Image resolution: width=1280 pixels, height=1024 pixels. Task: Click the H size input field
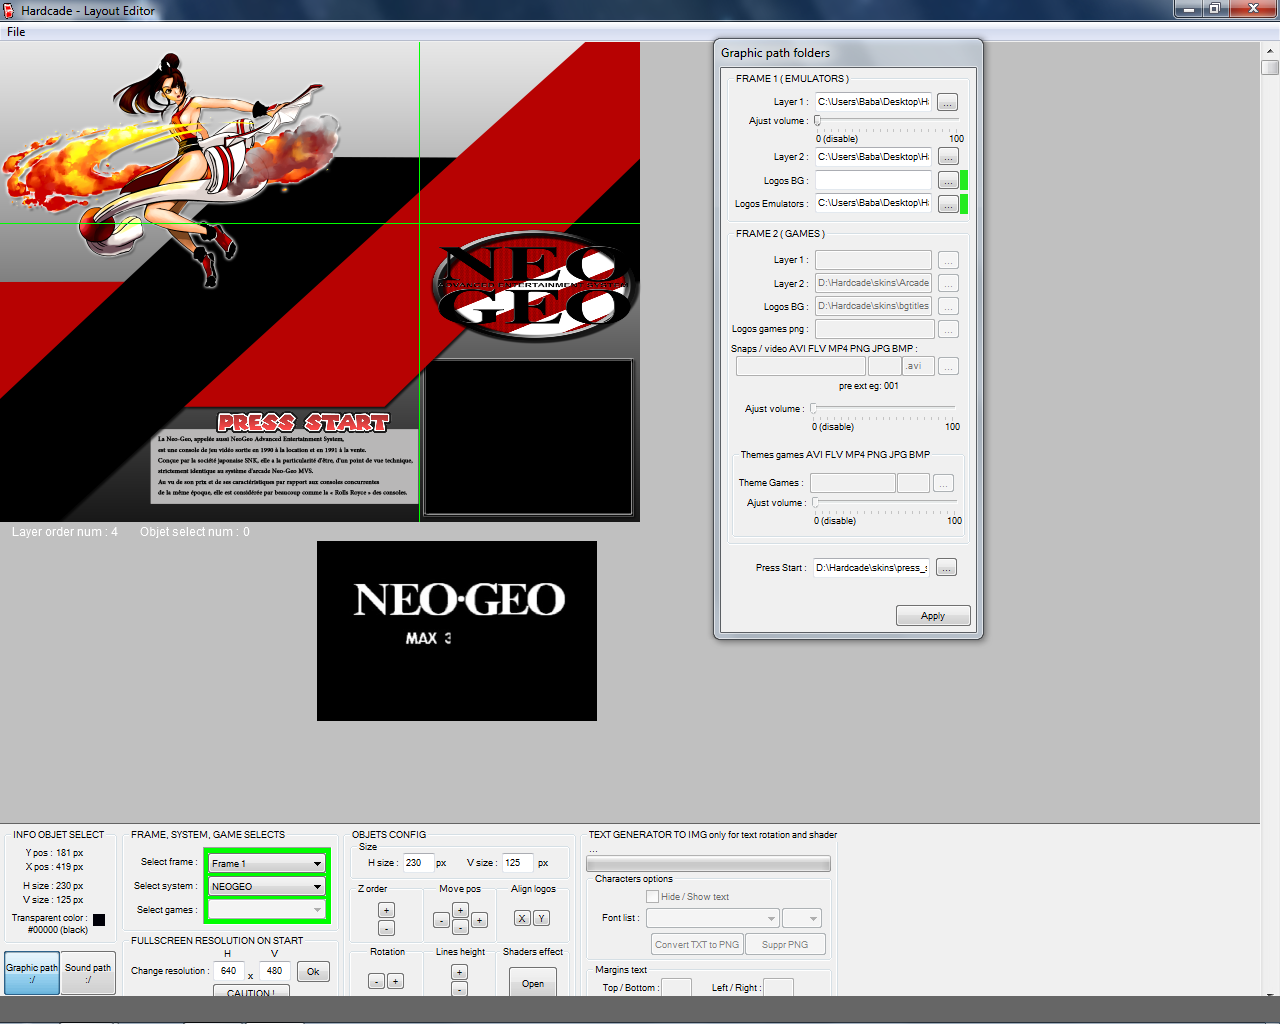pyautogui.click(x=417, y=863)
